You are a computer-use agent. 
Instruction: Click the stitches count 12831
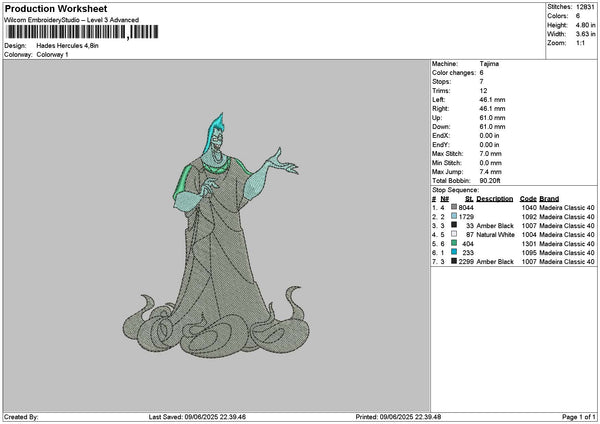click(585, 7)
